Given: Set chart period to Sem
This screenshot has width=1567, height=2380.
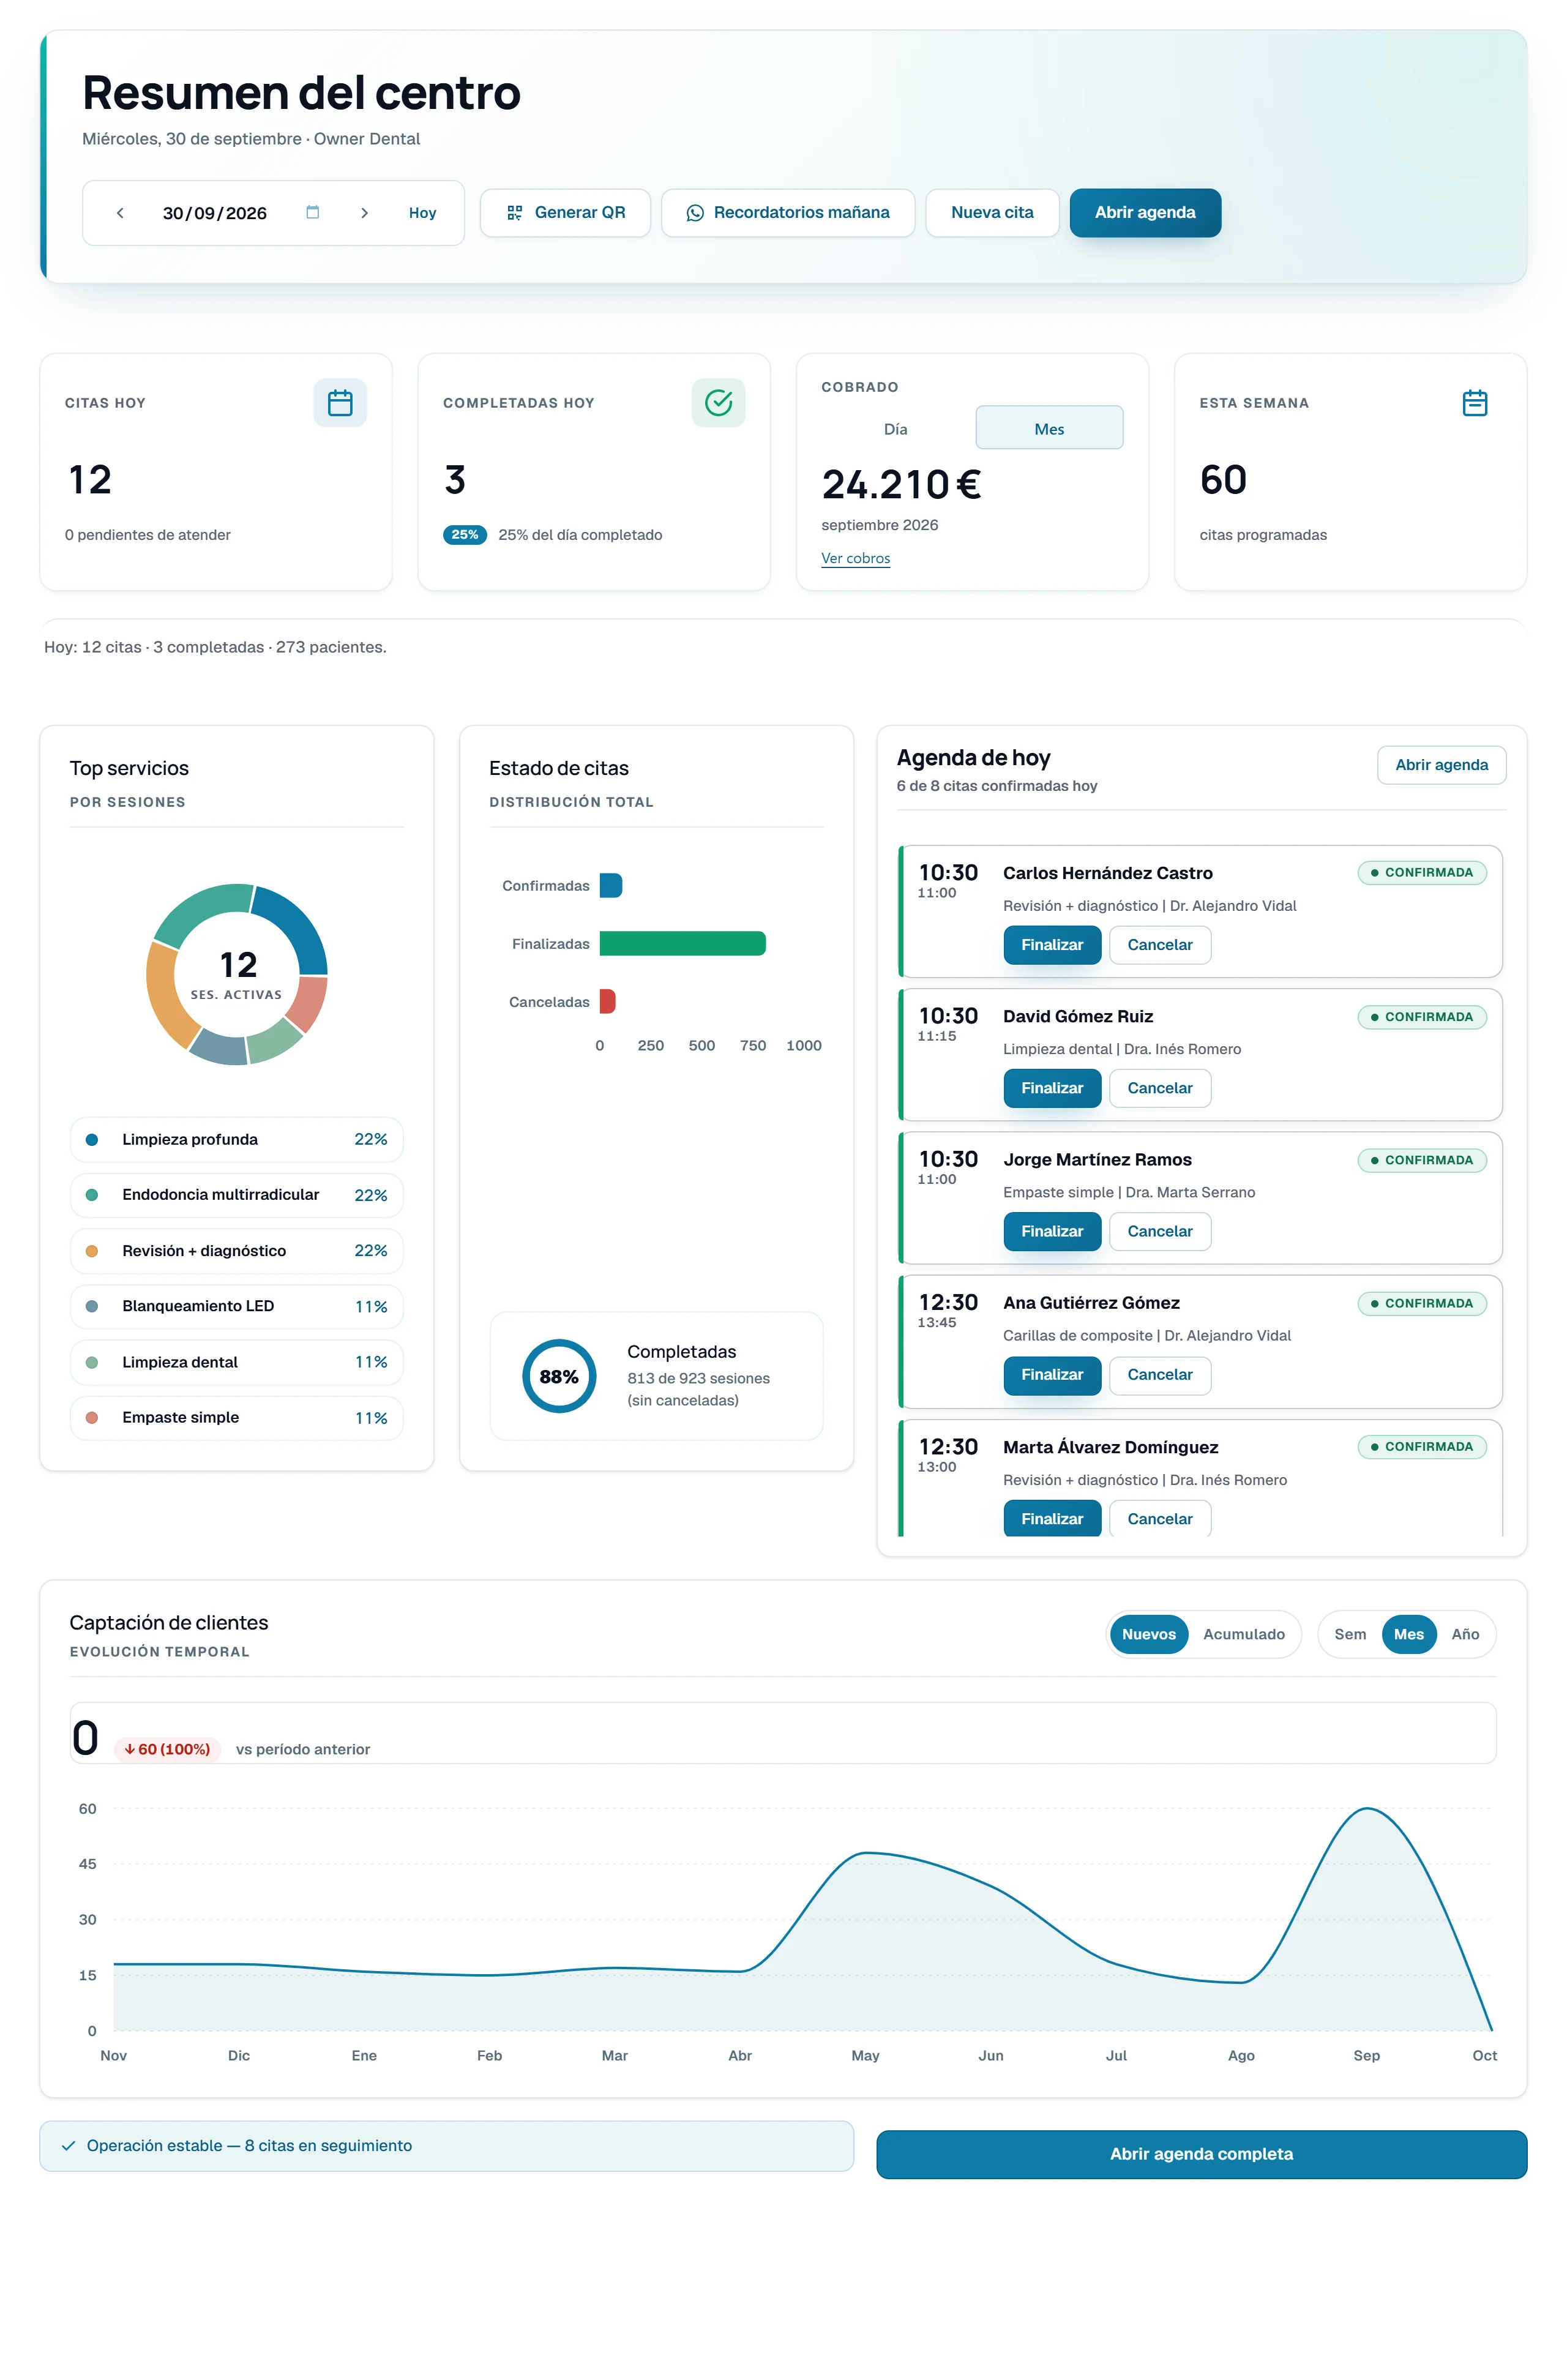Looking at the screenshot, I should (x=1349, y=1634).
